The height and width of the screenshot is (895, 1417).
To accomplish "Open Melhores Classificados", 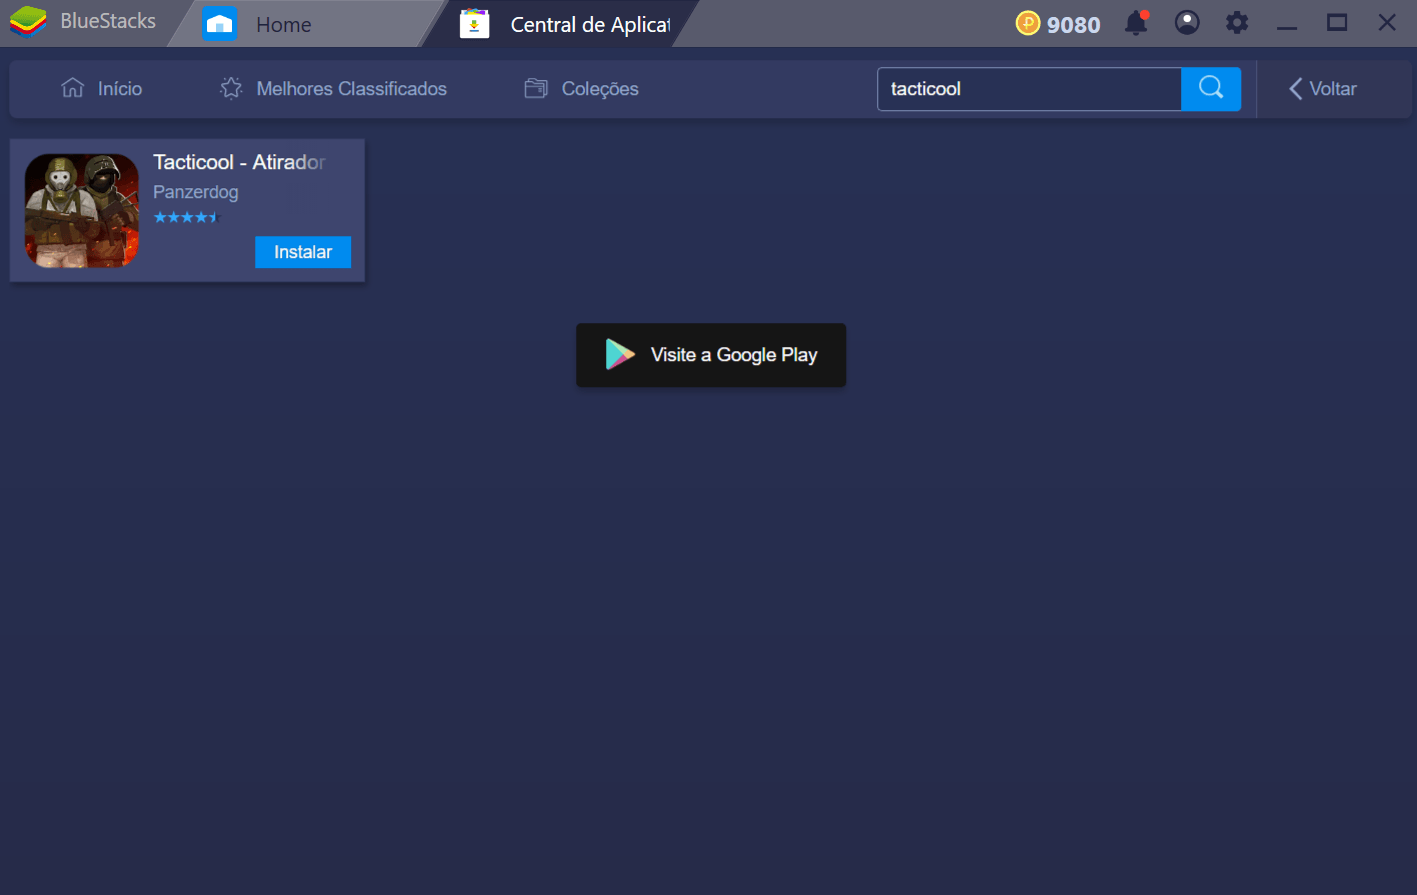I will coord(333,89).
